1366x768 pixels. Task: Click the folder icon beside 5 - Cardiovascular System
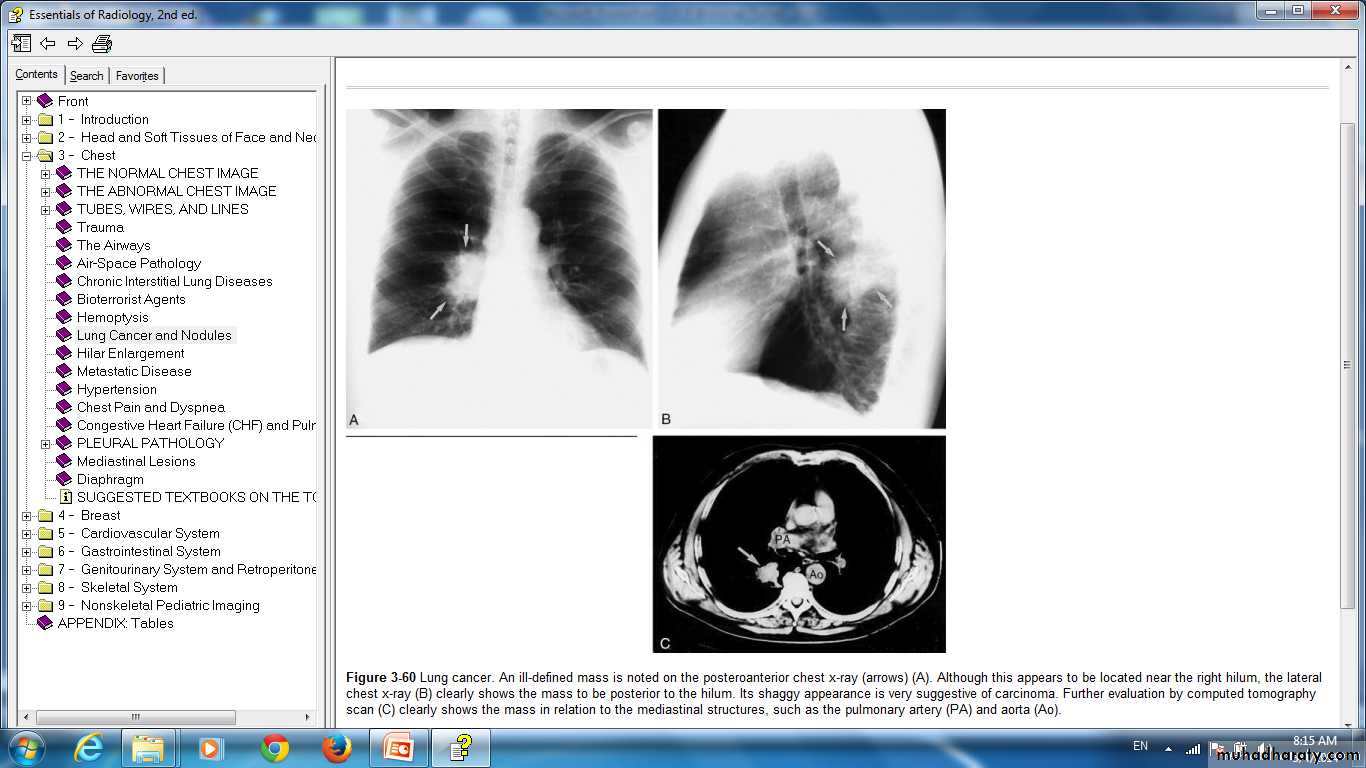[x=45, y=534]
